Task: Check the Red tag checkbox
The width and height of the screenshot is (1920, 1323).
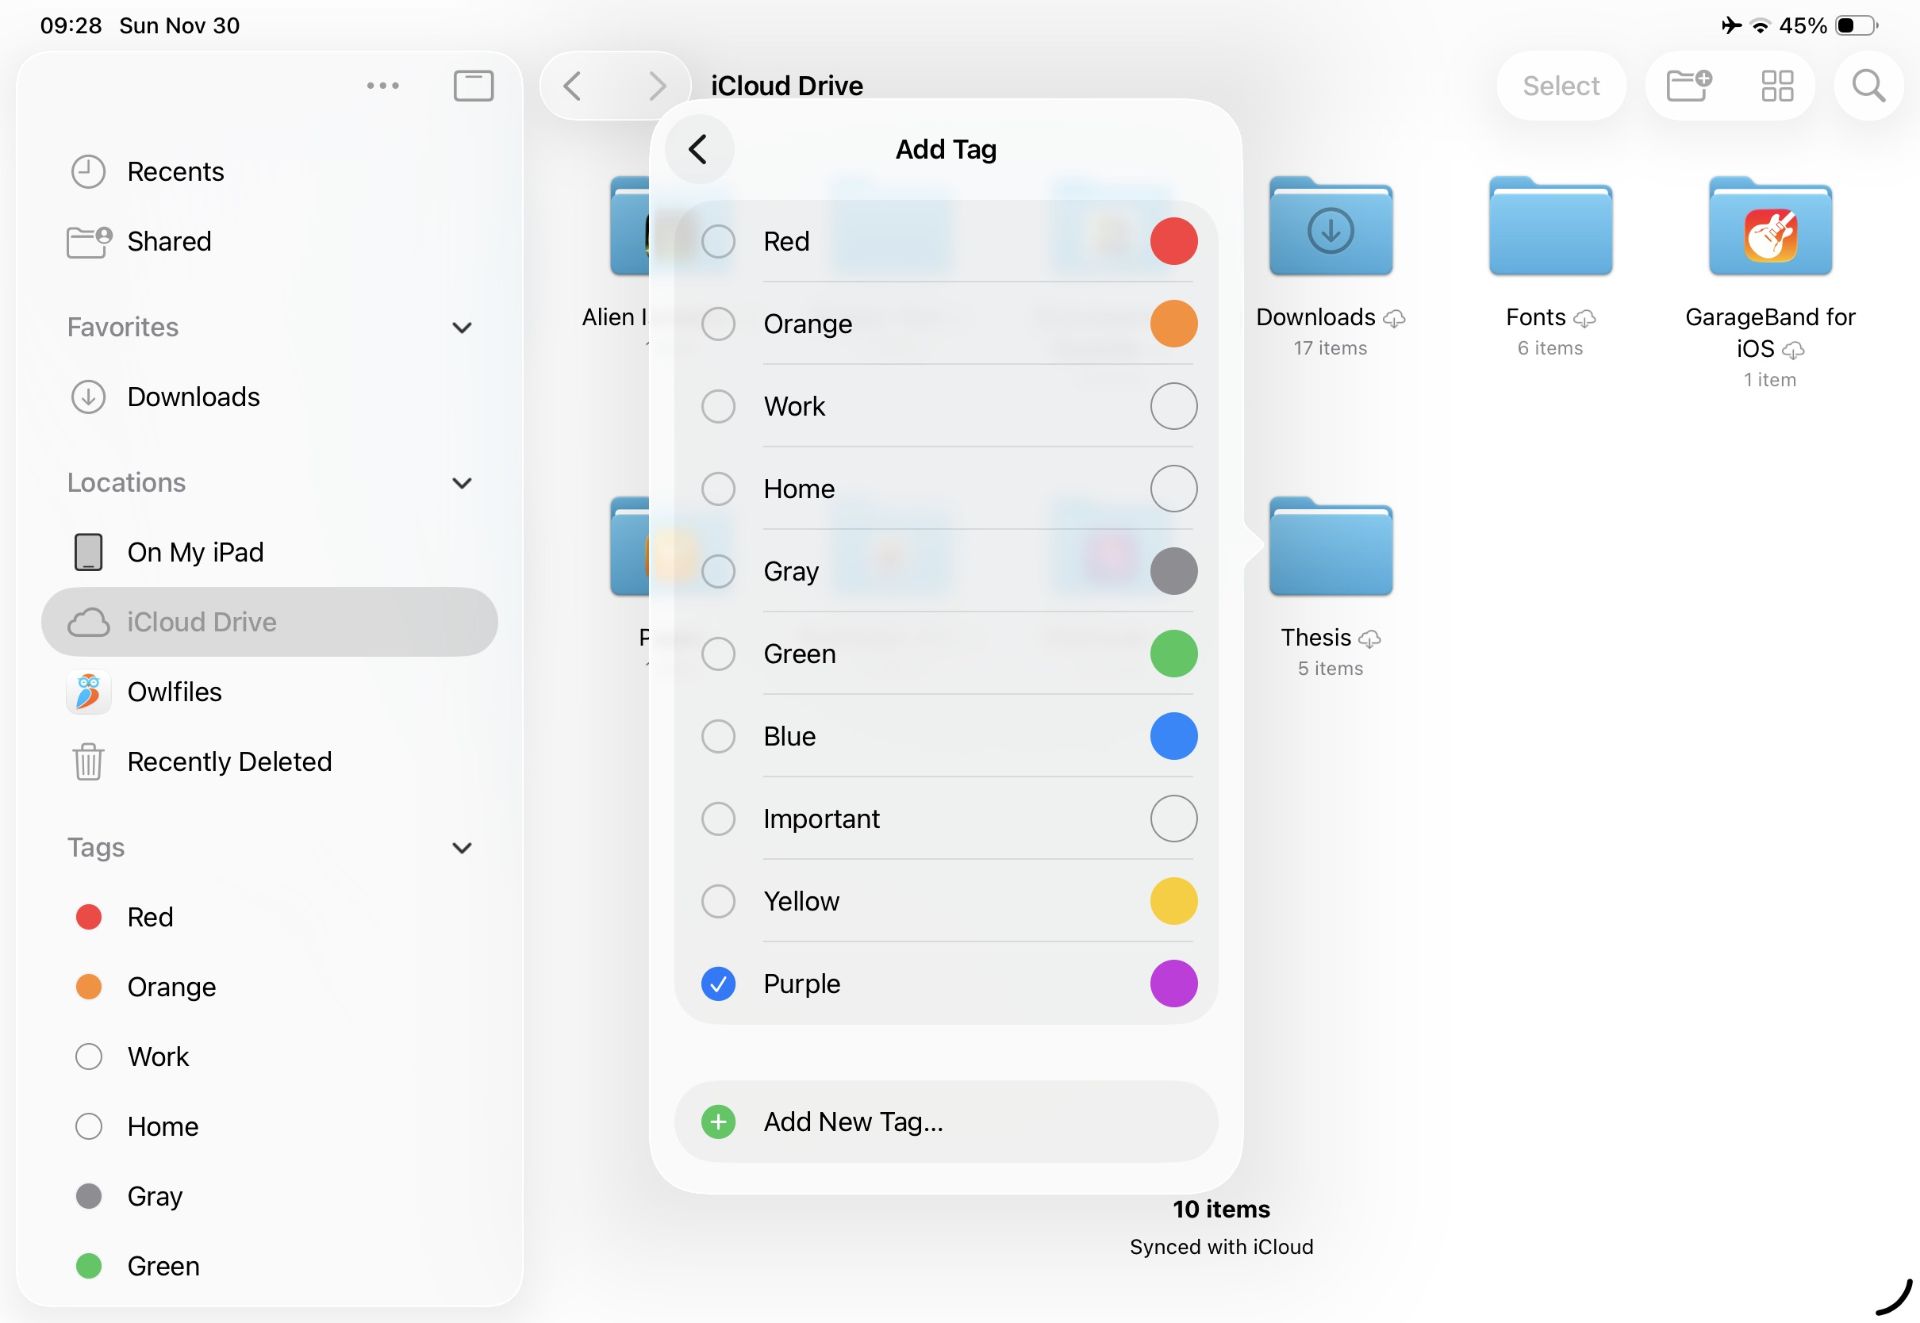Action: point(718,241)
